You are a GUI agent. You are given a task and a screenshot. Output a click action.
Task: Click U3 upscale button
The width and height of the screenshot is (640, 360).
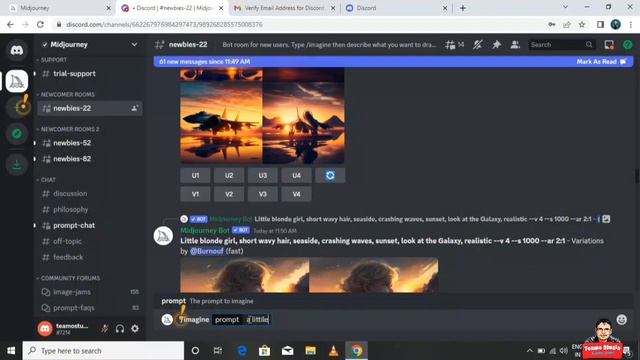[x=262, y=176]
